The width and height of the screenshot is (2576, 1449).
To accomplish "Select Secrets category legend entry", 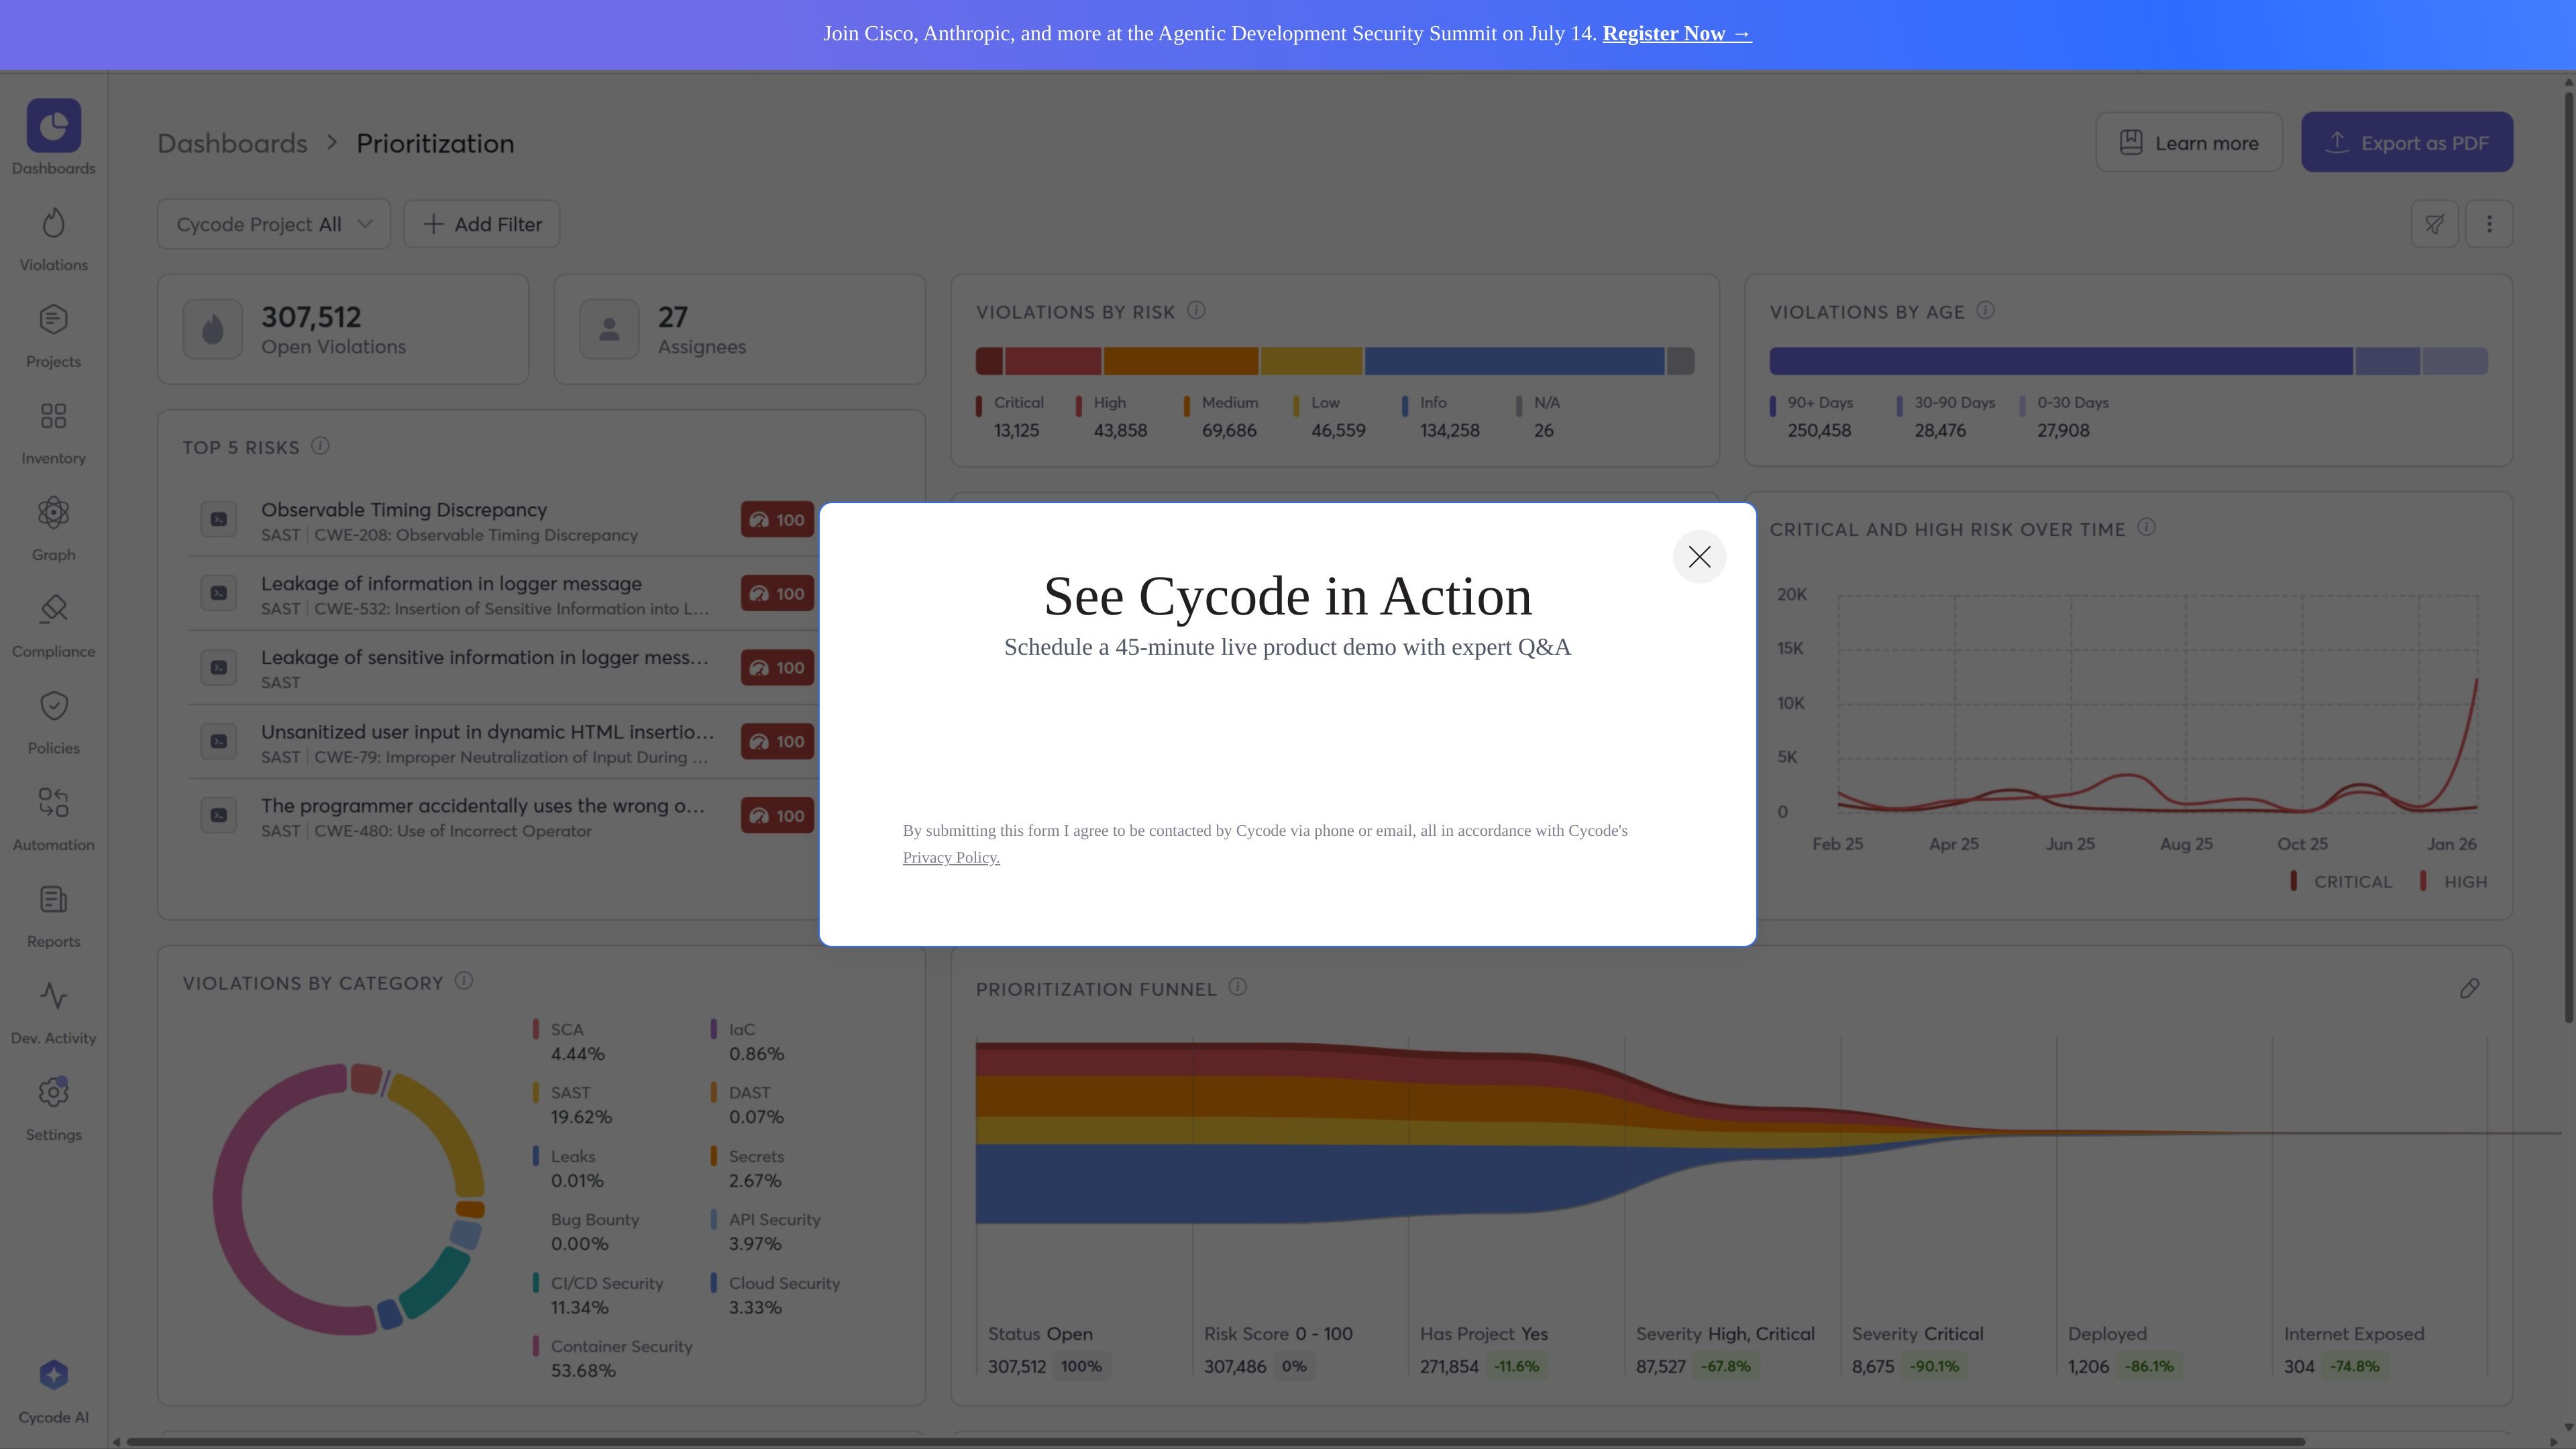I will [x=748, y=1168].
